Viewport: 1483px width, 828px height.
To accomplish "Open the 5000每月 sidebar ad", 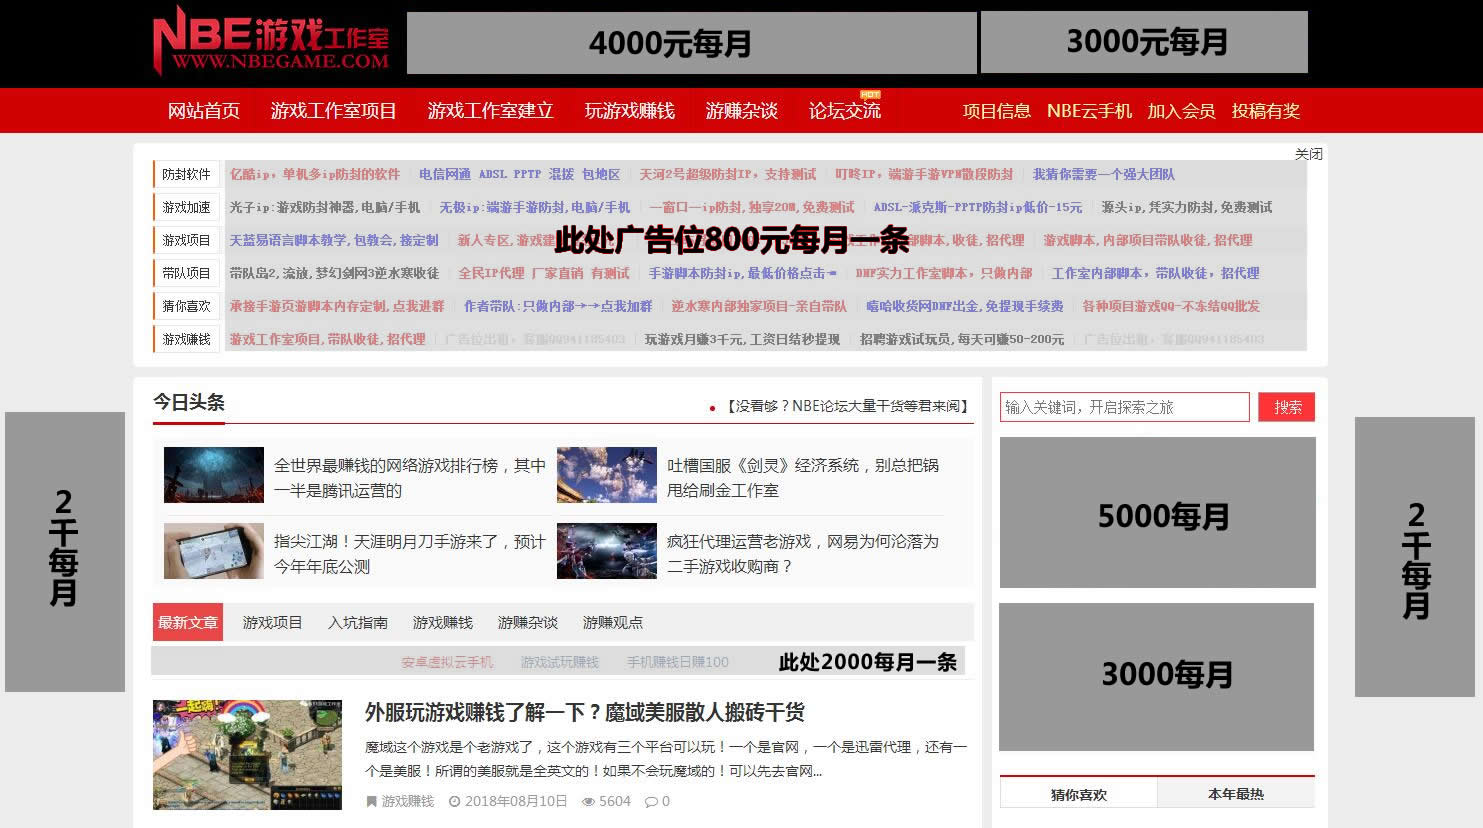I will pos(1157,512).
